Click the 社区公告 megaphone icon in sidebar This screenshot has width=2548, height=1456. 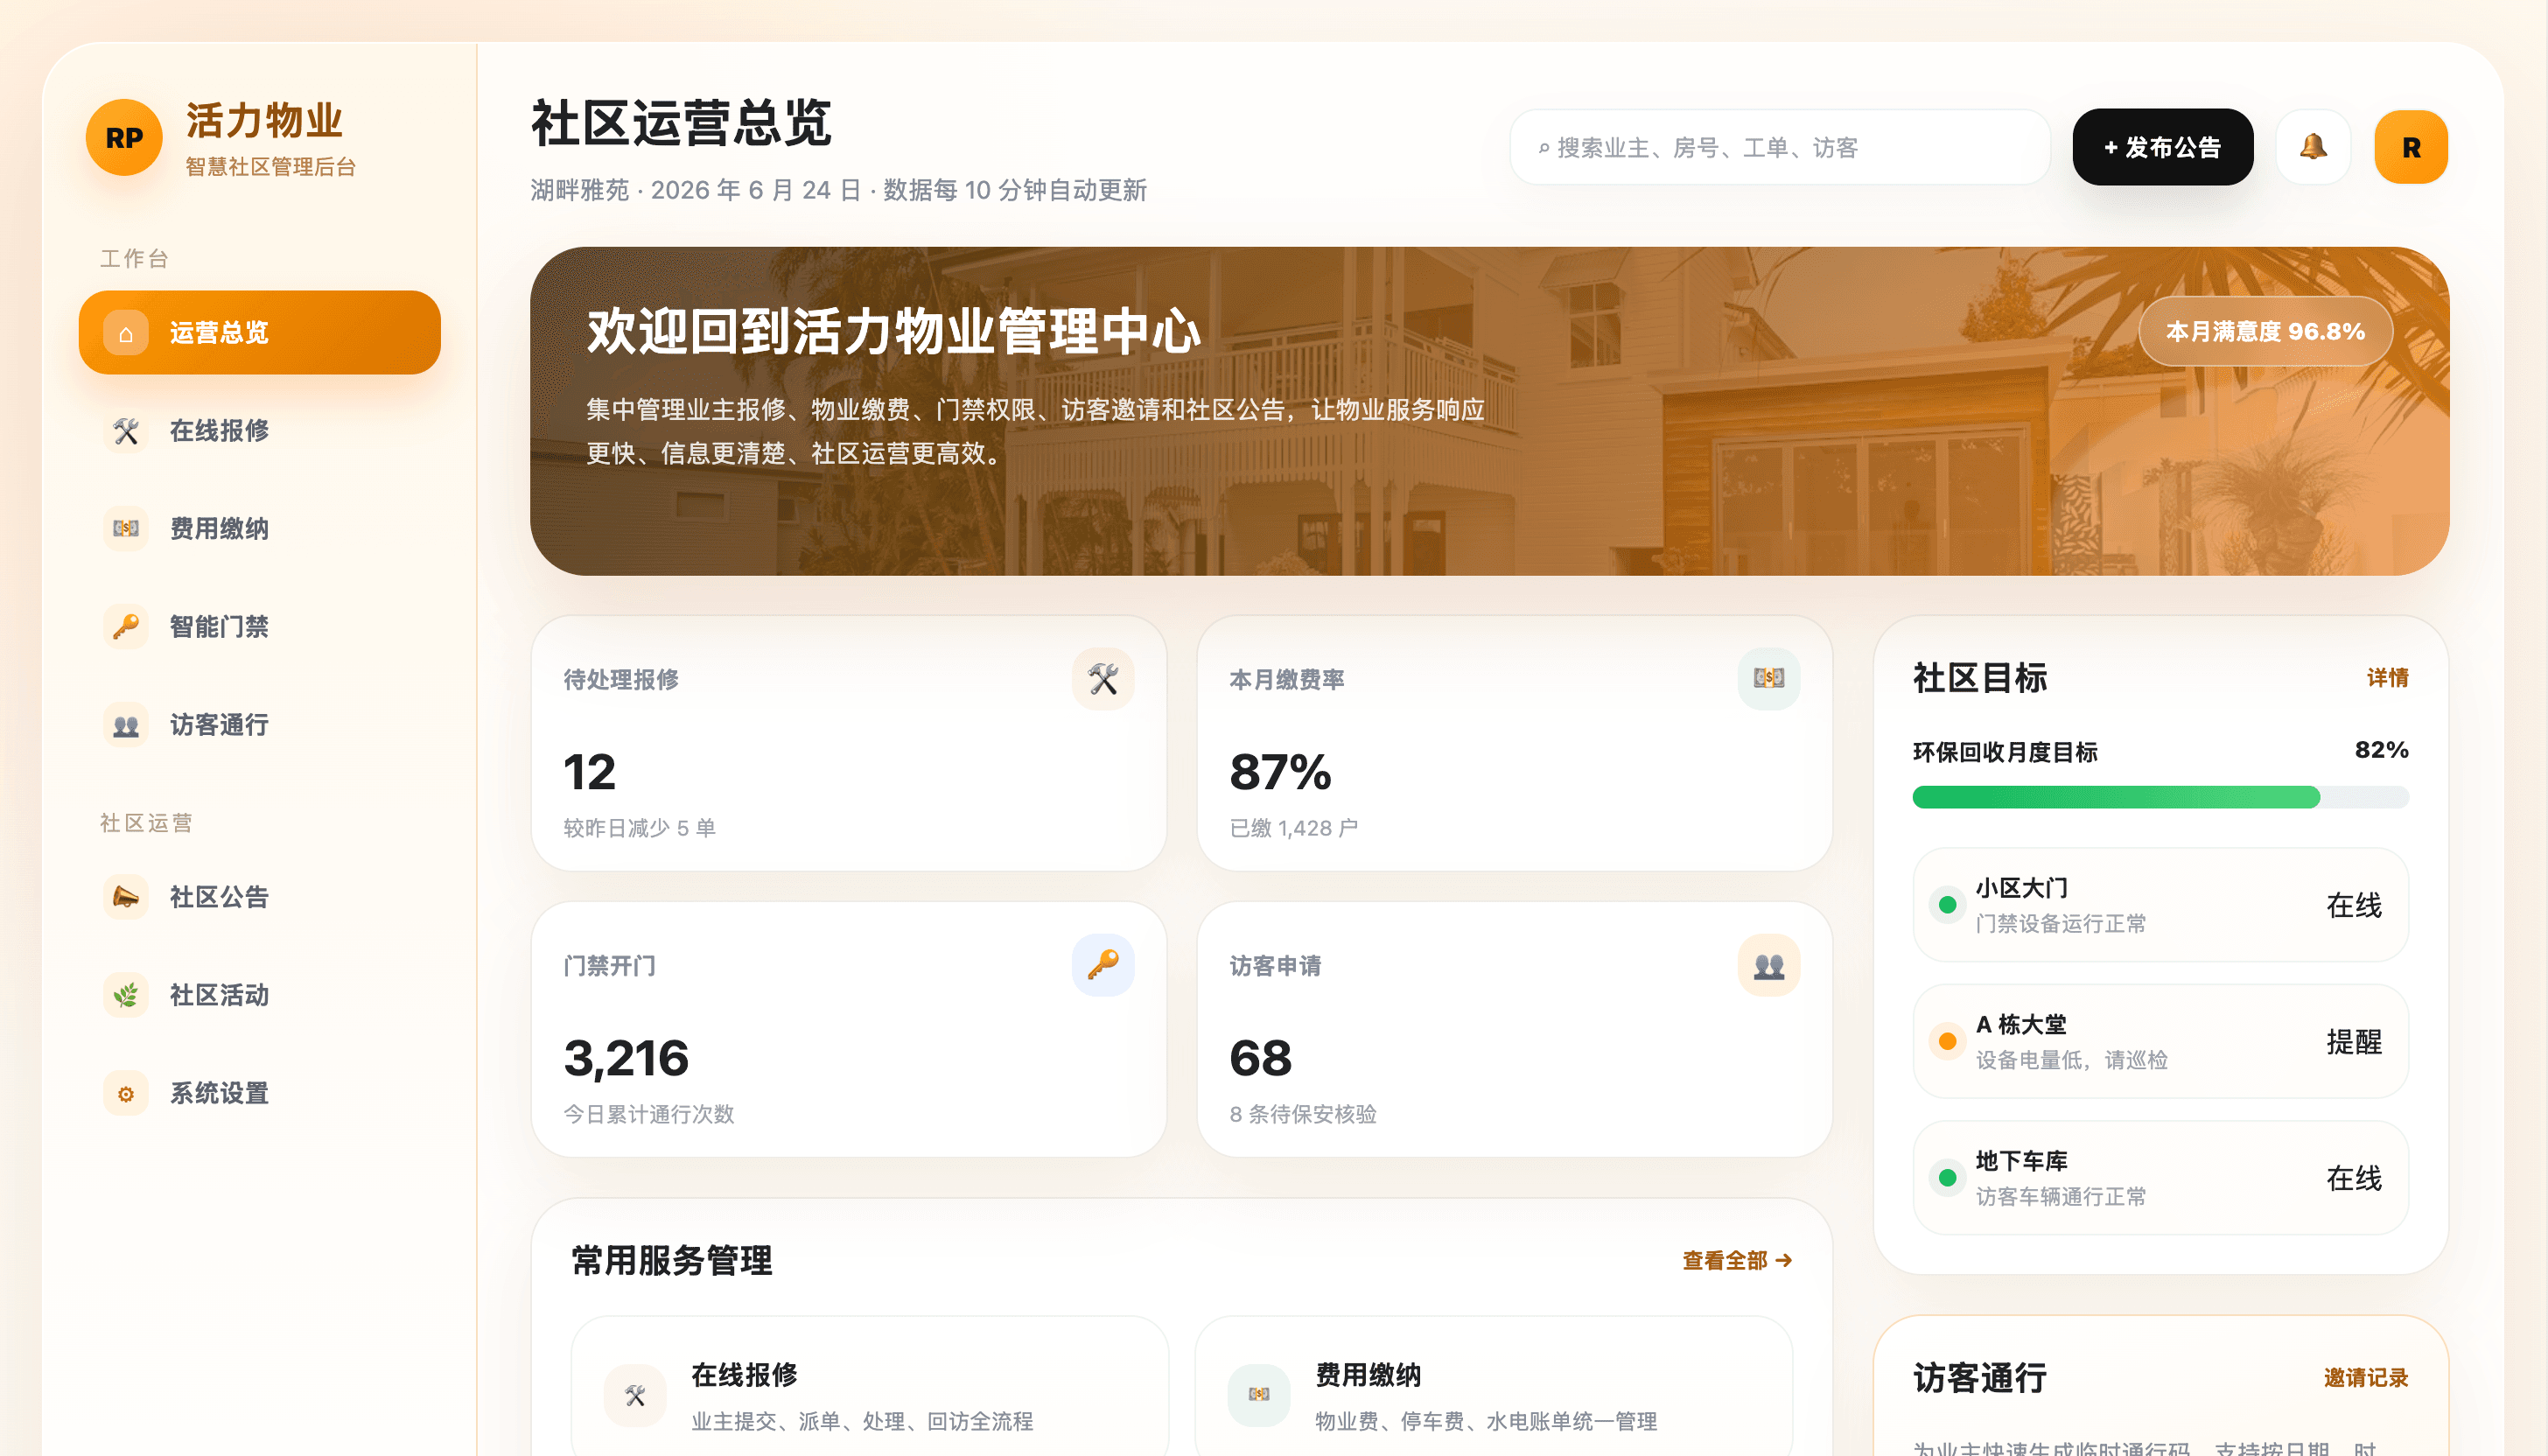coord(126,897)
